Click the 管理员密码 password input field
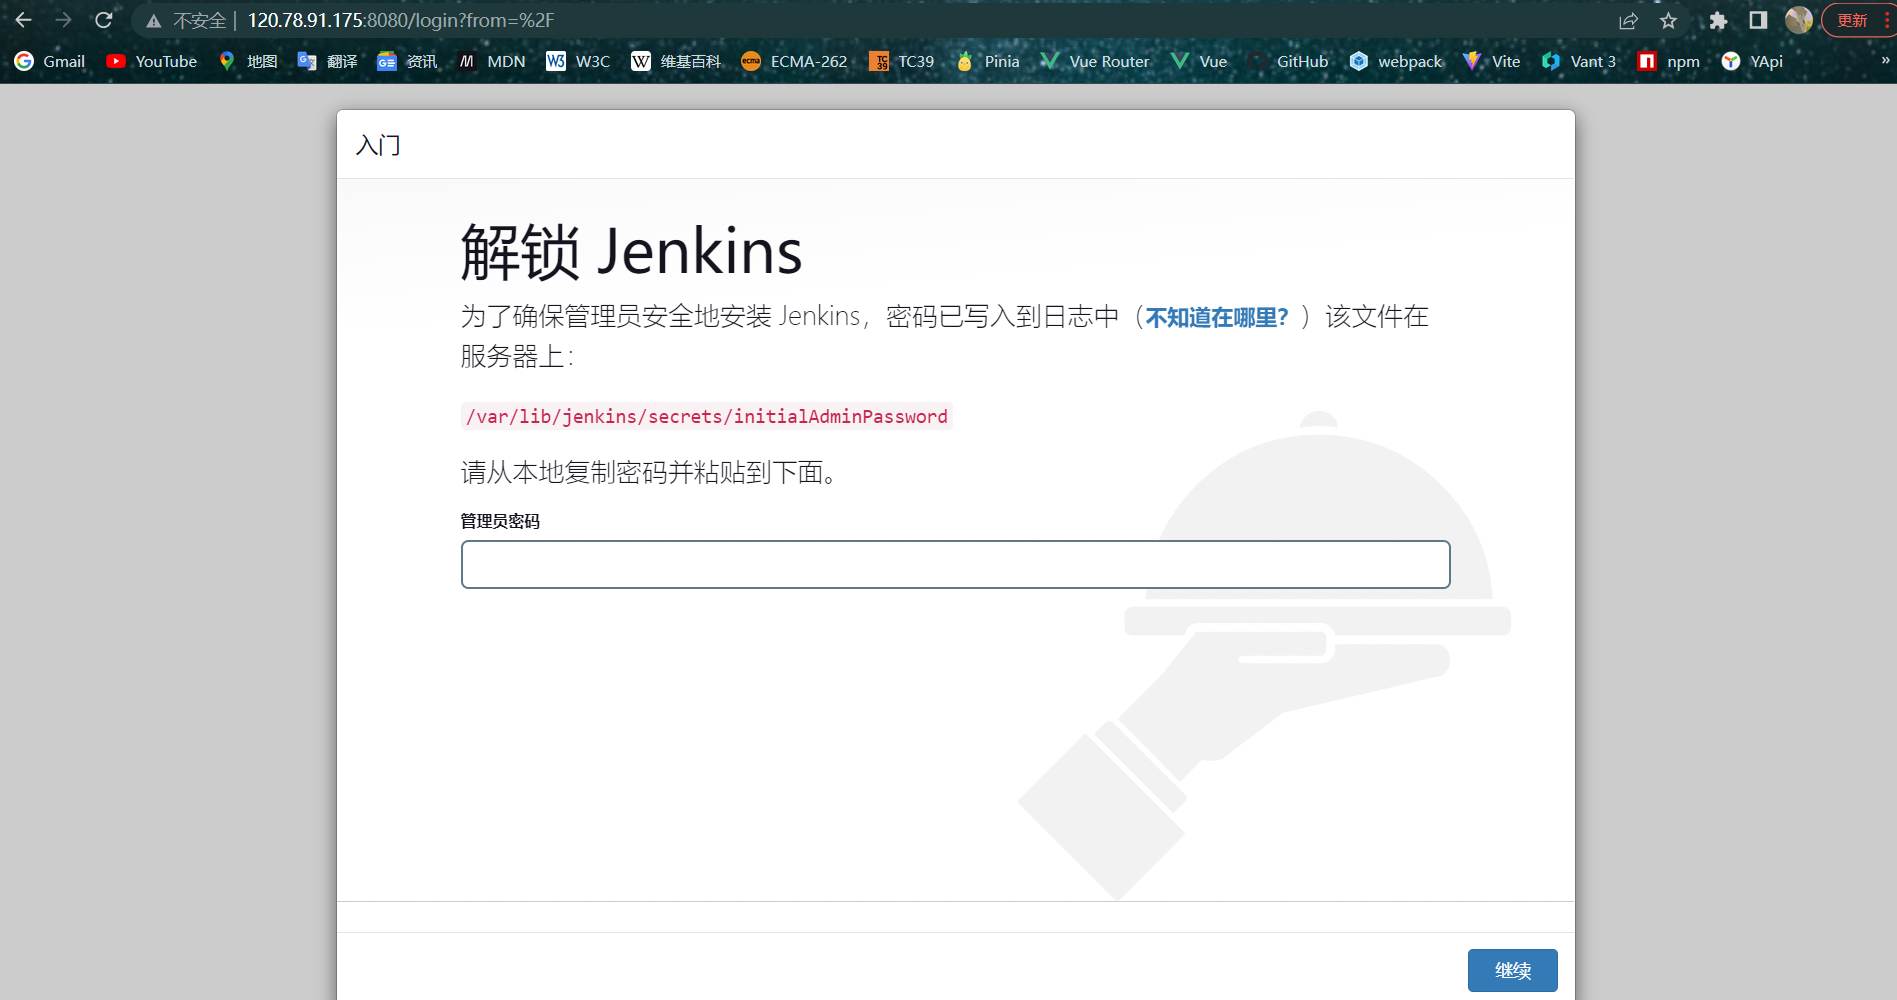 point(955,565)
